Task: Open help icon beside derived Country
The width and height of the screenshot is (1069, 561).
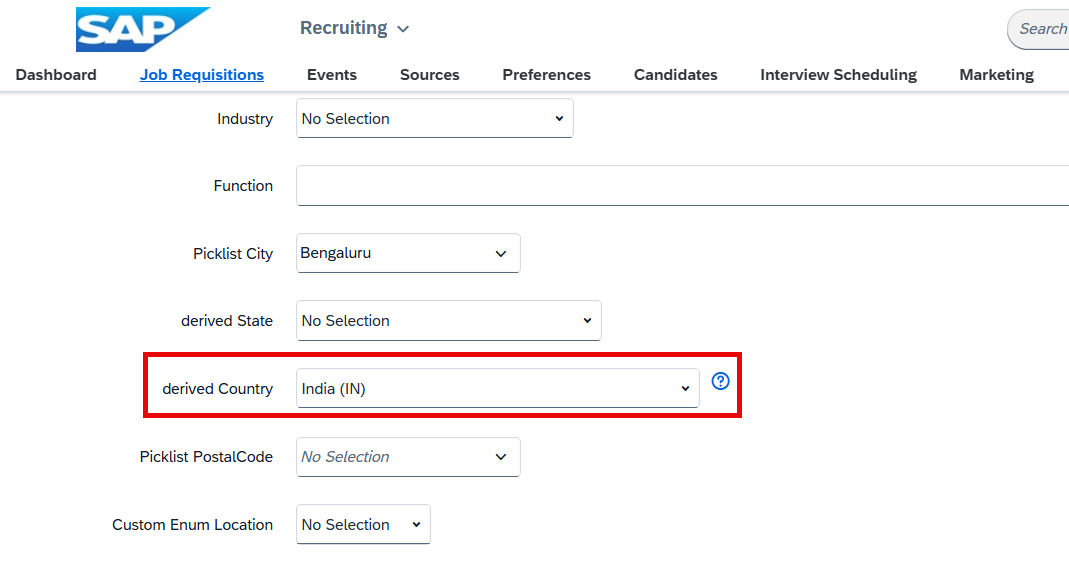Action: point(720,381)
